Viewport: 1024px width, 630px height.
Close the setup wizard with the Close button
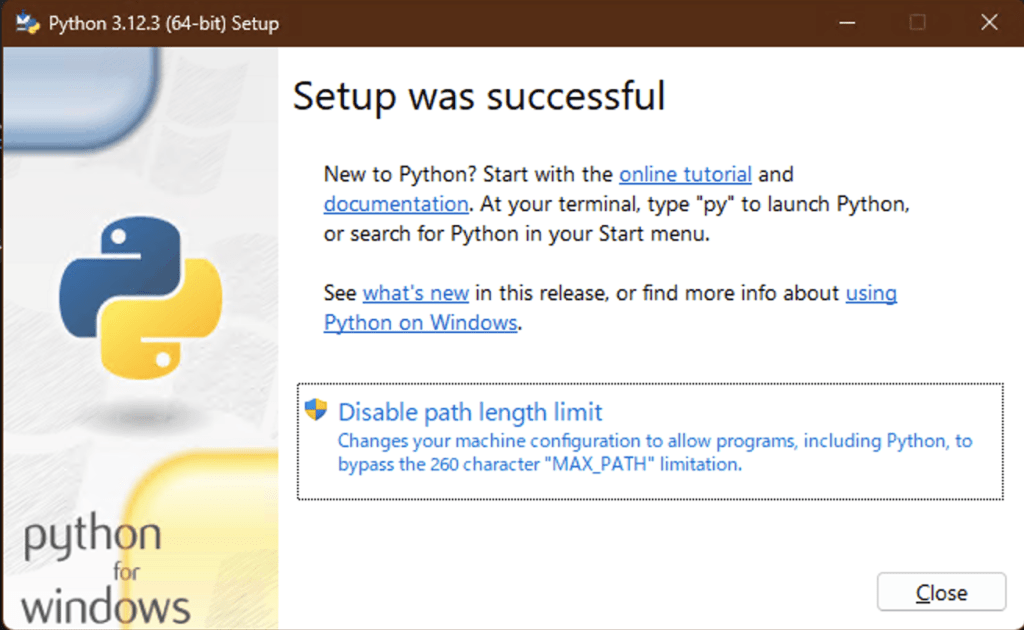[941, 592]
